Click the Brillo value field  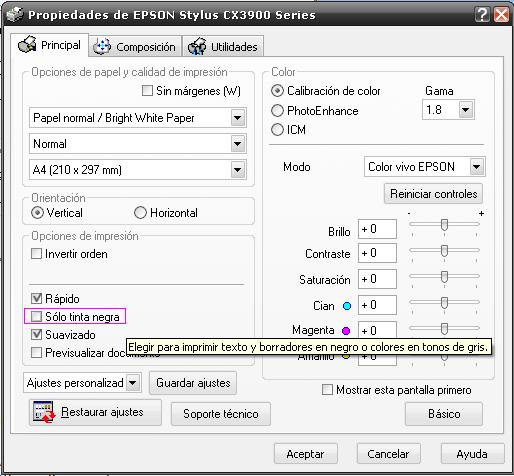pos(377,229)
